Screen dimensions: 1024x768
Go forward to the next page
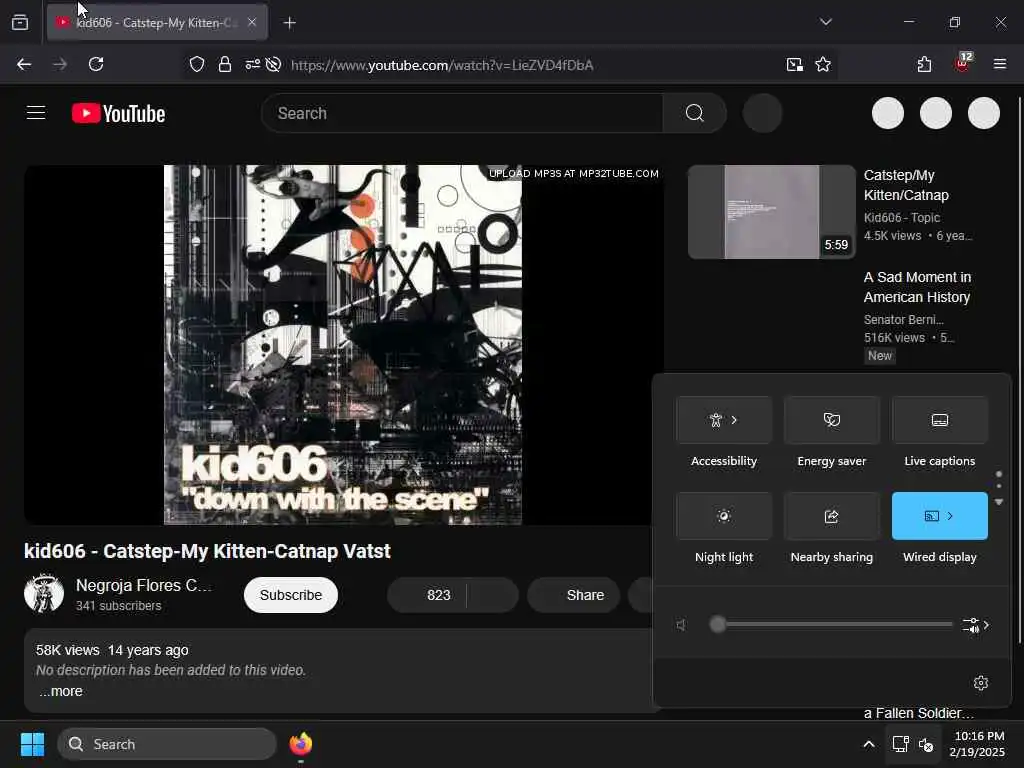[x=60, y=64]
